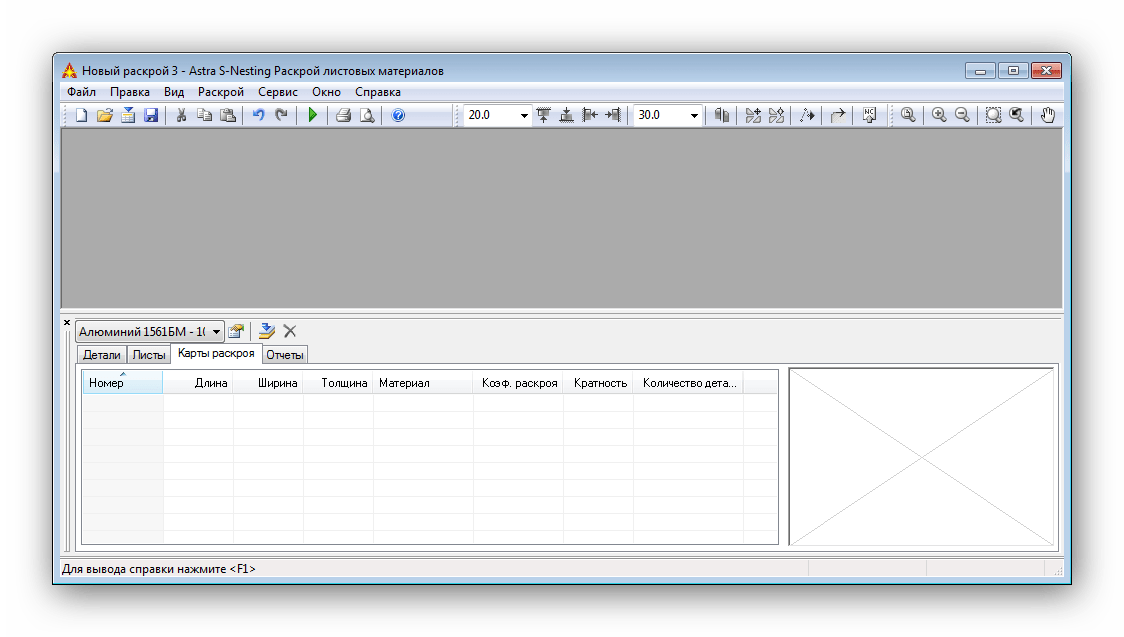Open a file with the folder icon
The image size is (1124, 637).
(104, 115)
